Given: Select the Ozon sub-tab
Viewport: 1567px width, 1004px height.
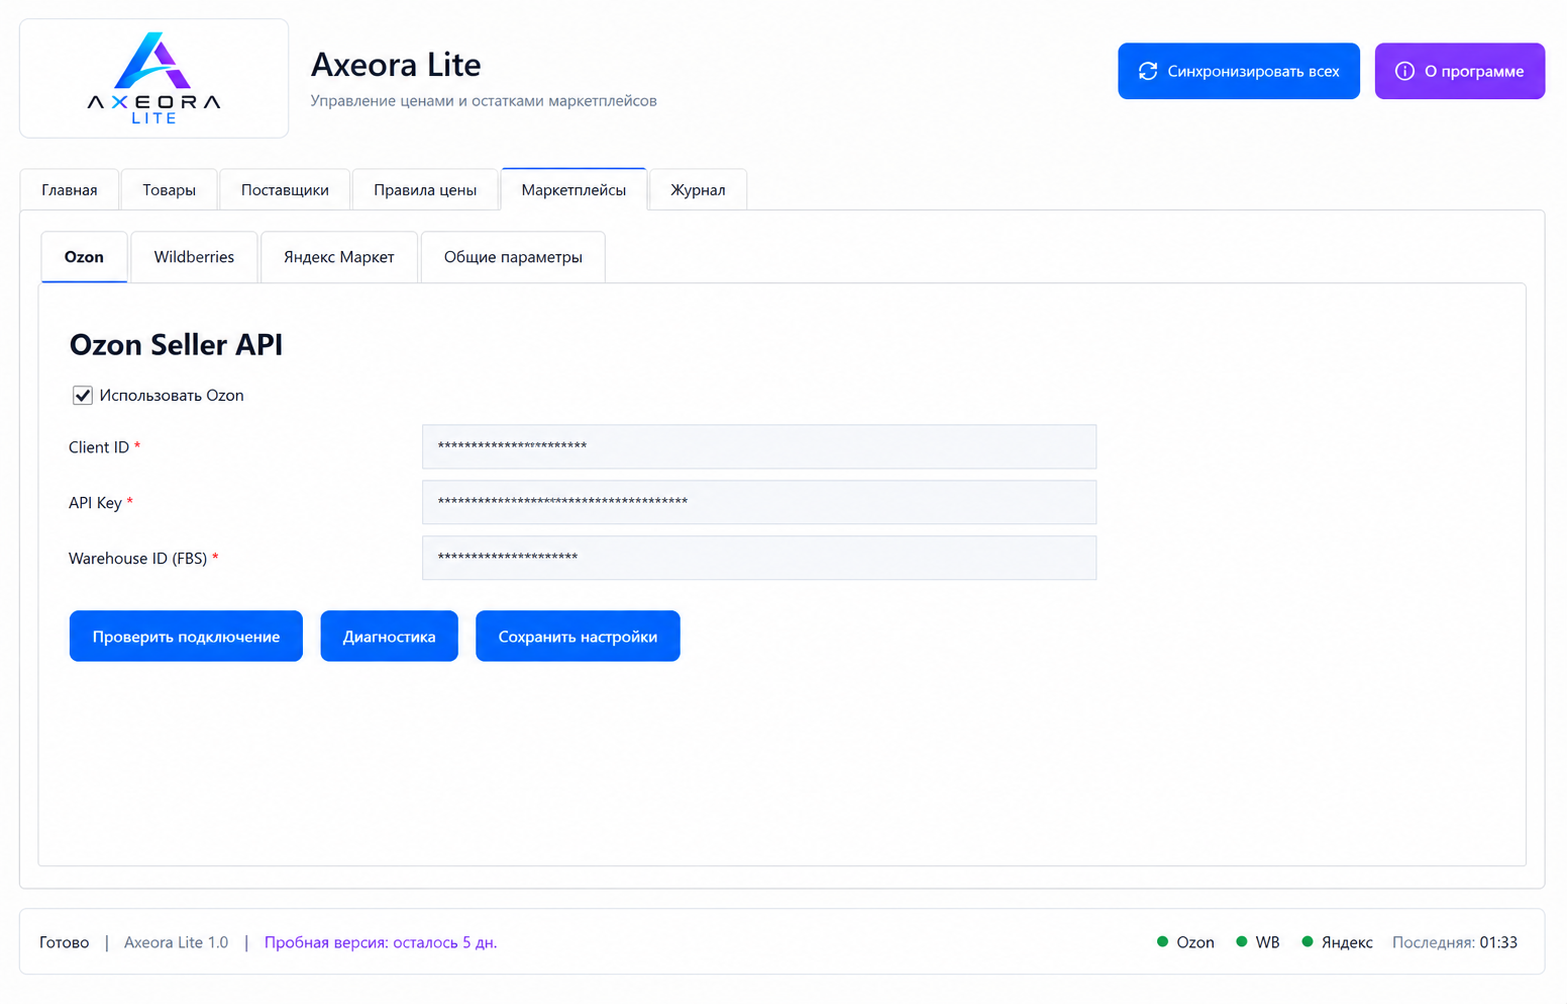Looking at the screenshot, I should (x=84, y=257).
